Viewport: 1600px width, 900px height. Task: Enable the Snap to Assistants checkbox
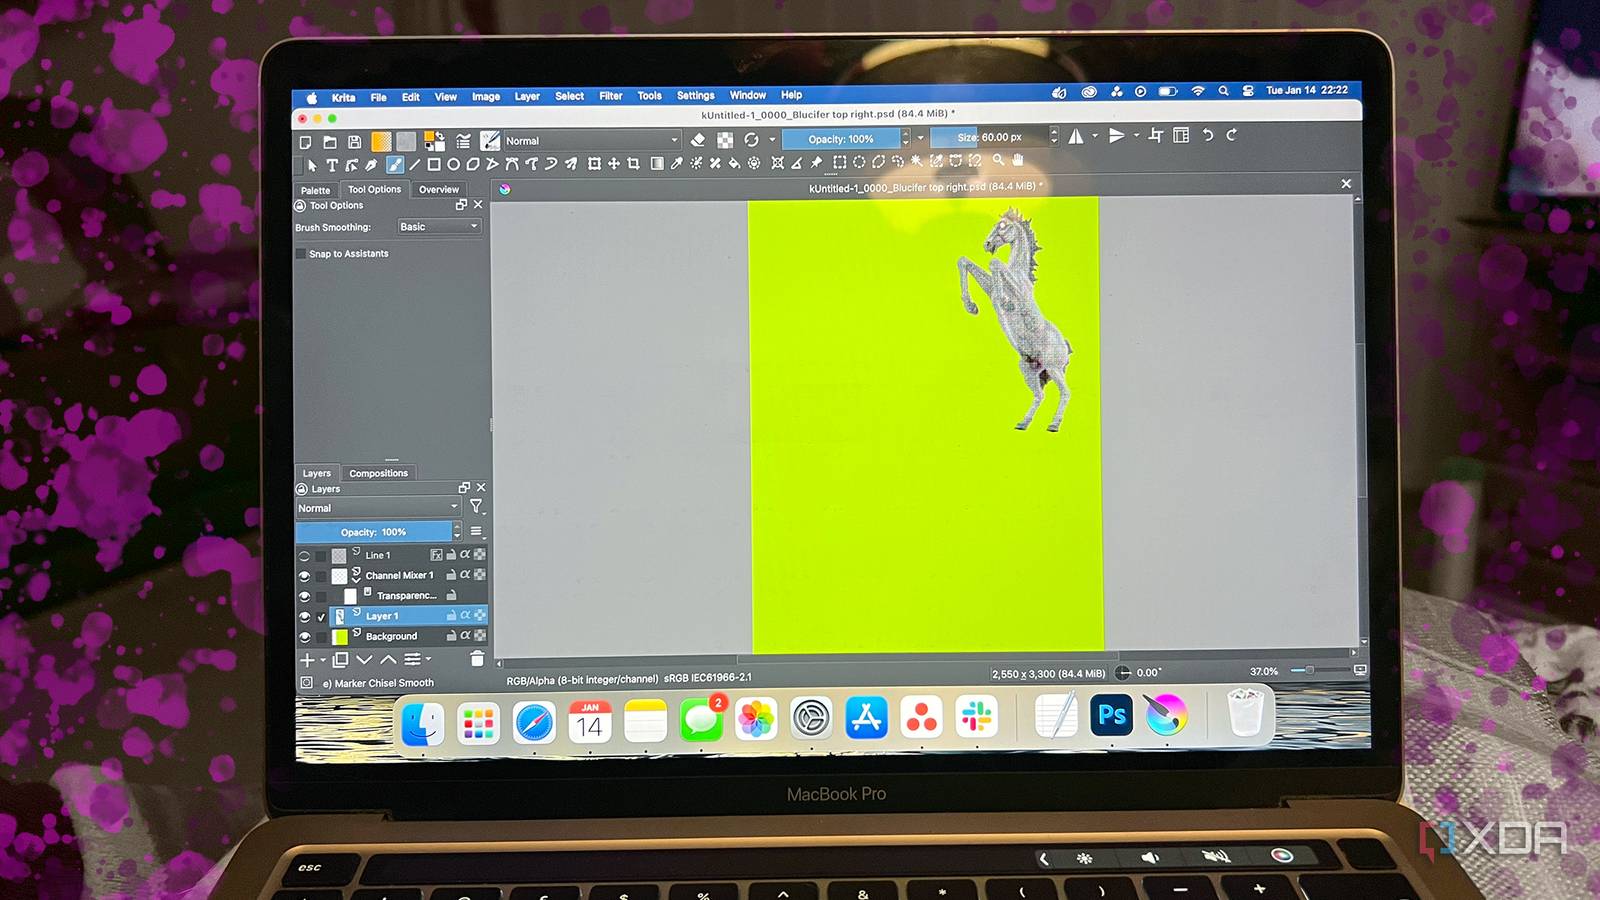[x=300, y=254]
